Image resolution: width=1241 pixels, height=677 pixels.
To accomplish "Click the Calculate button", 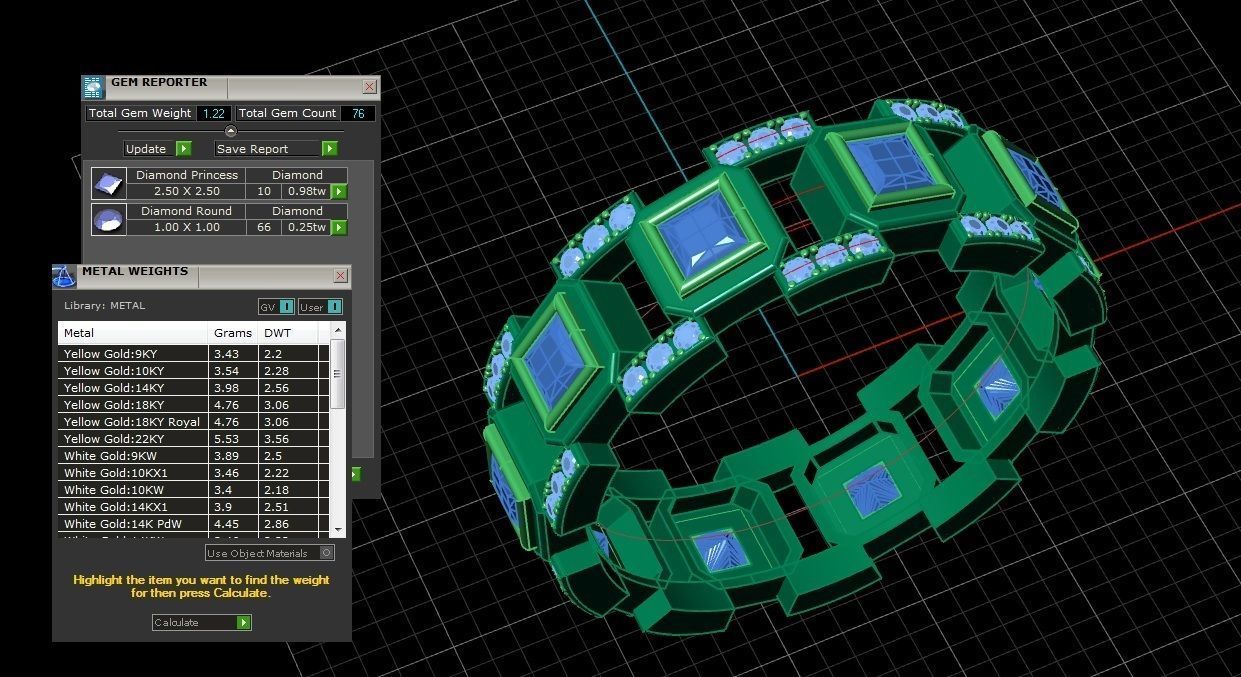I will (201, 622).
